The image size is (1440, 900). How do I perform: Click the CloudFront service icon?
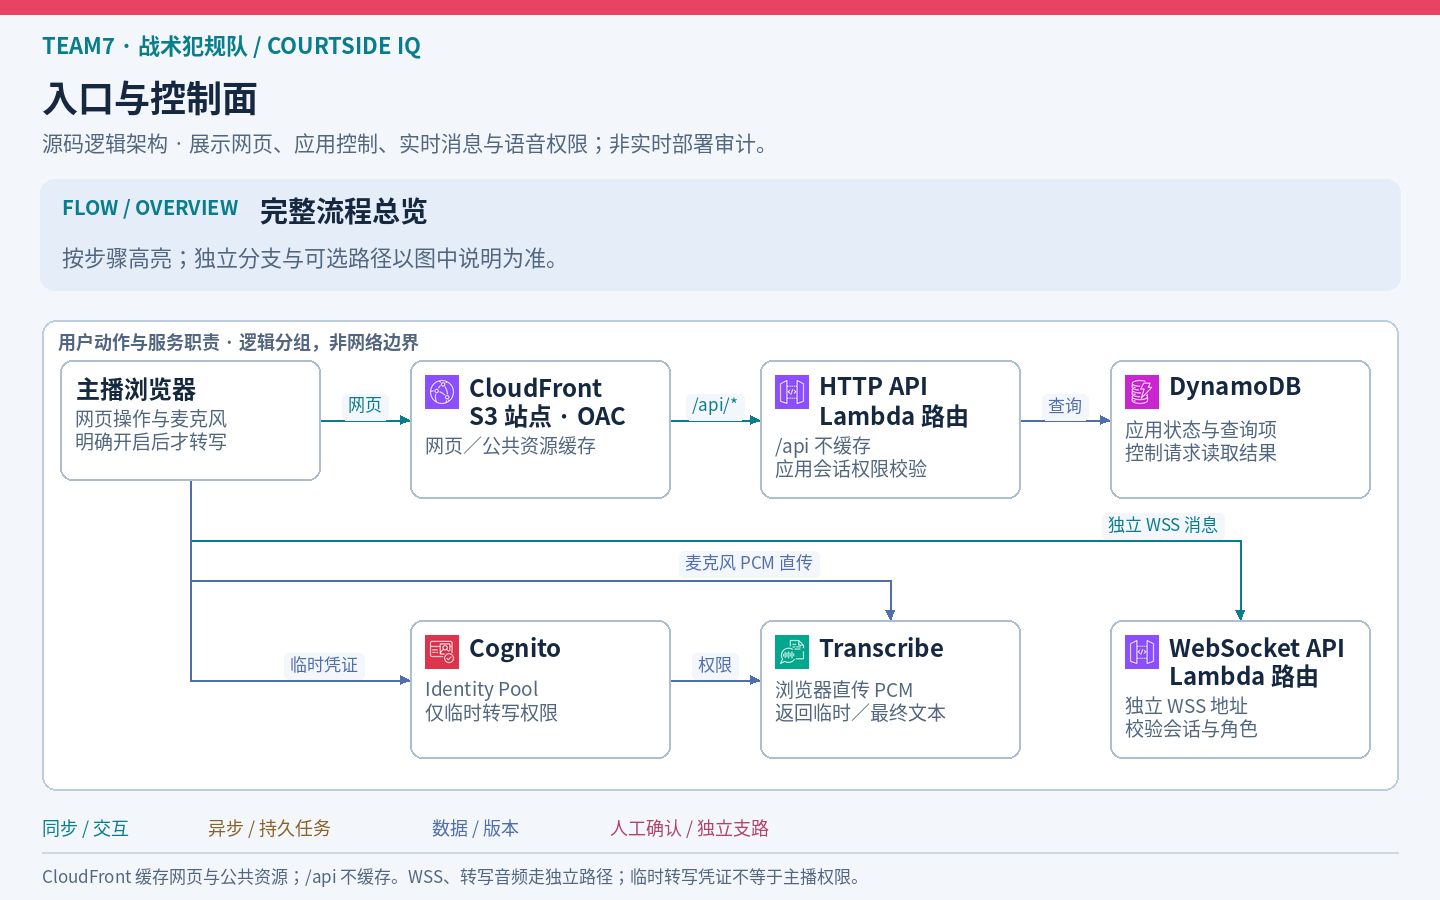pos(442,392)
